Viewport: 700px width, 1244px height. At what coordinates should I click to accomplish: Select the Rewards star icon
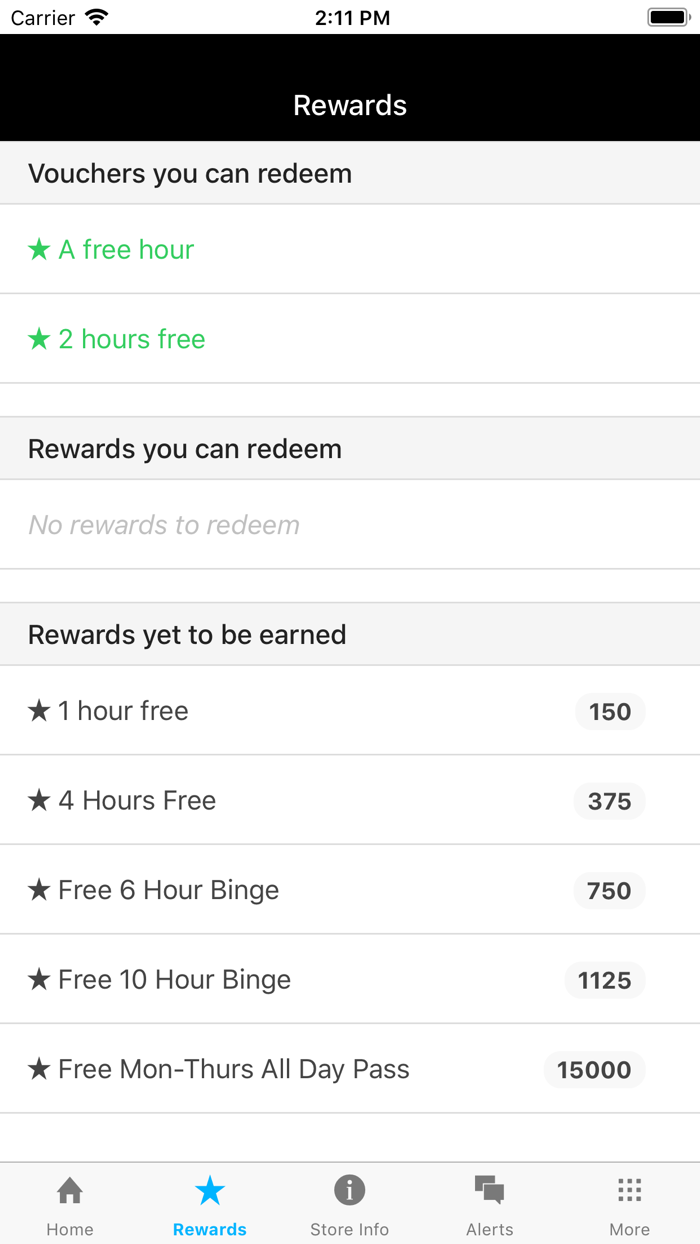209,1190
